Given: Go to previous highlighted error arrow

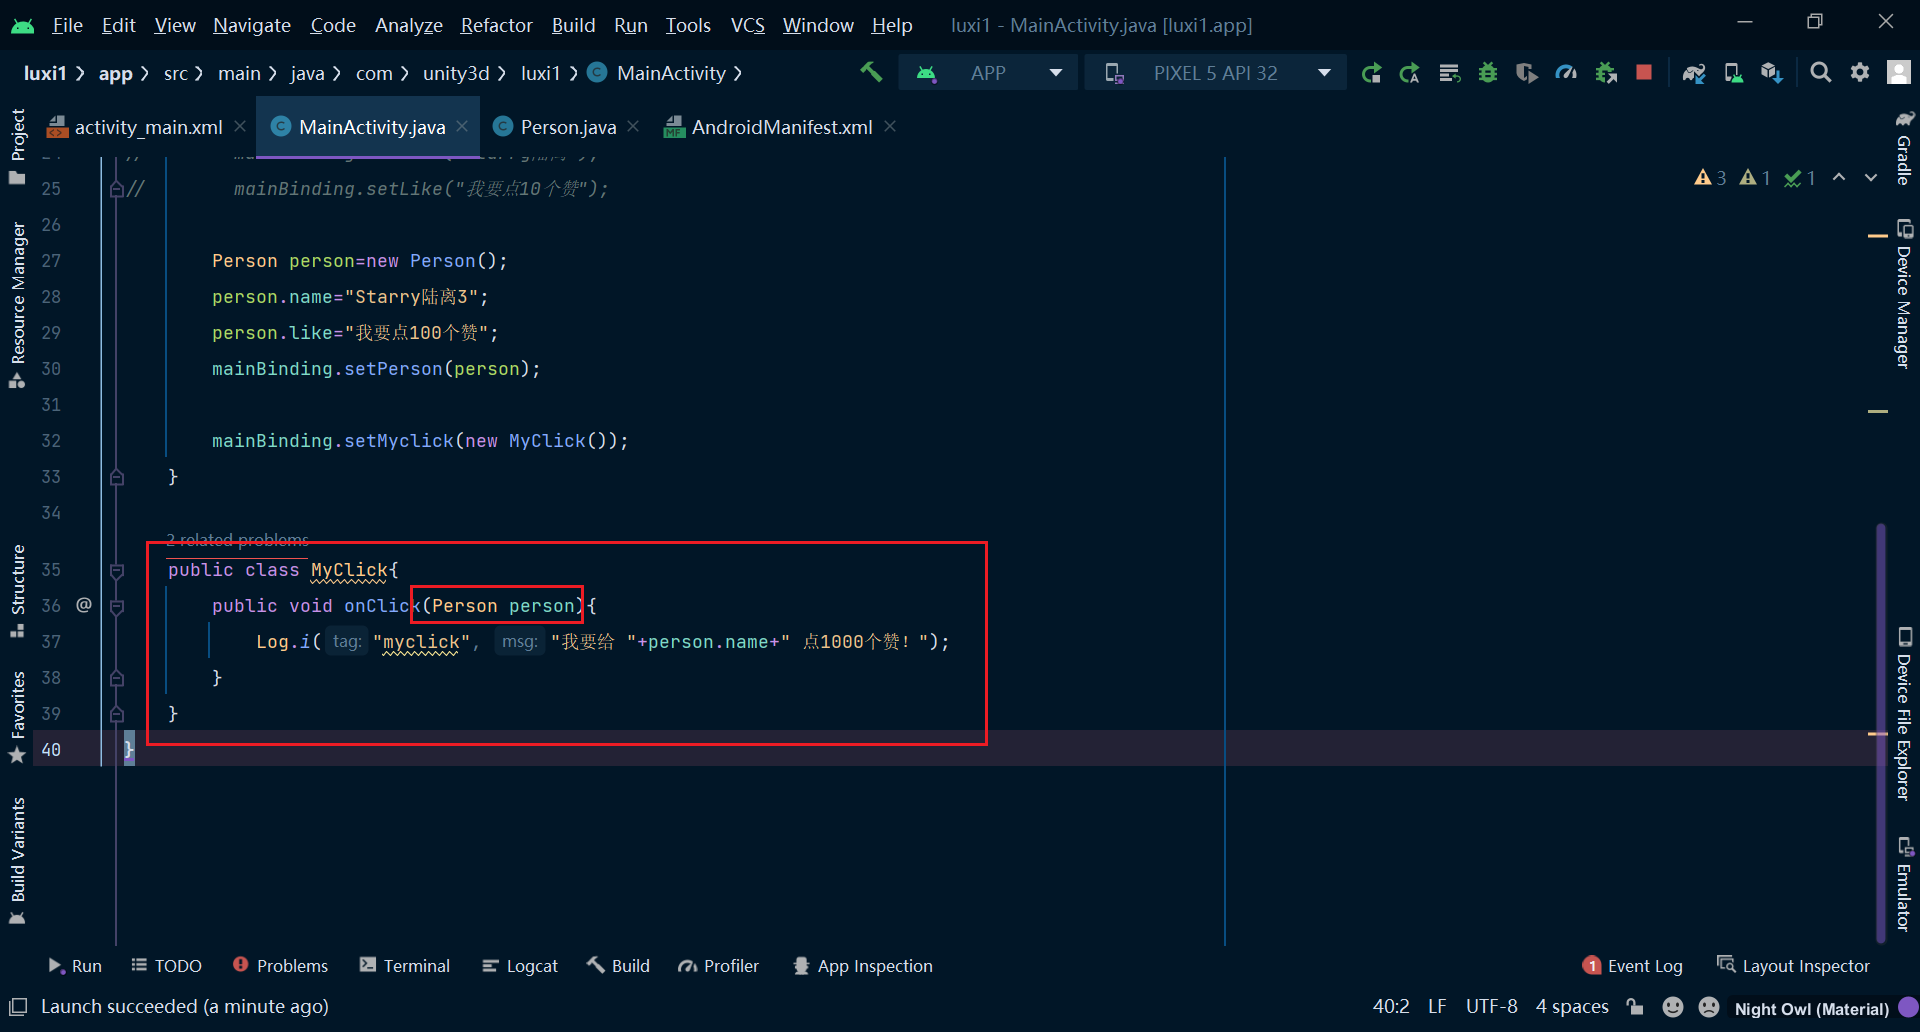Looking at the screenshot, I should tap(1839, 177).
